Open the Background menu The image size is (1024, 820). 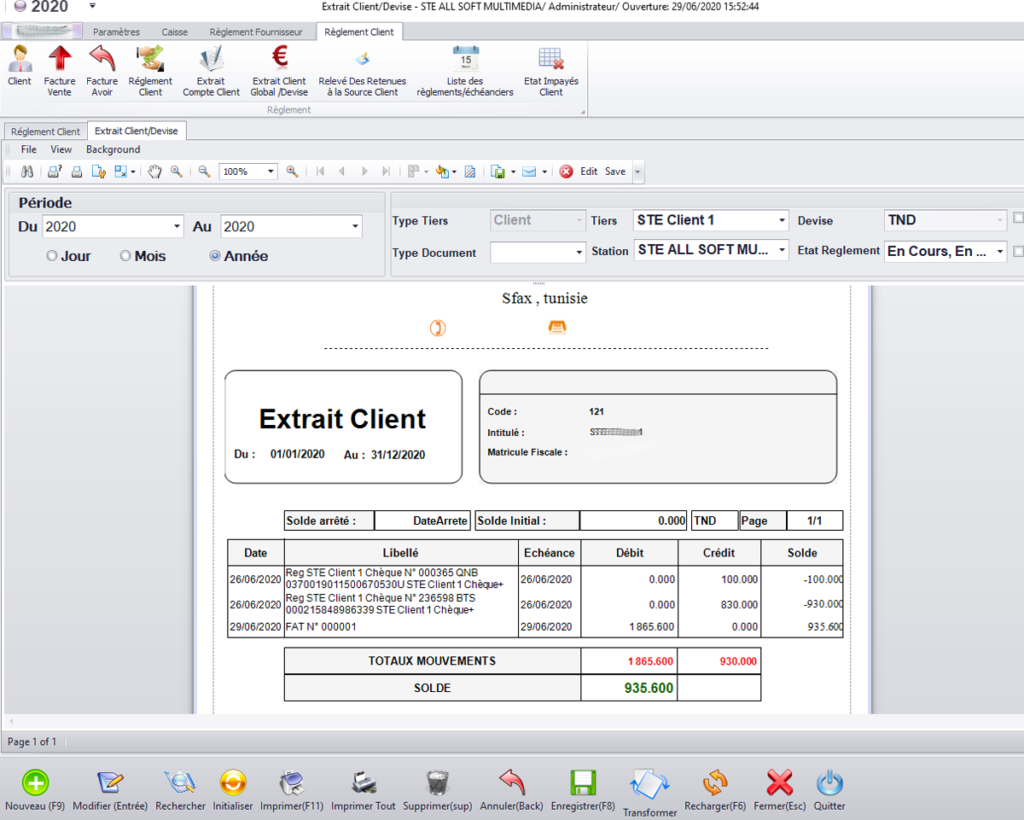[x=113, y=150]
